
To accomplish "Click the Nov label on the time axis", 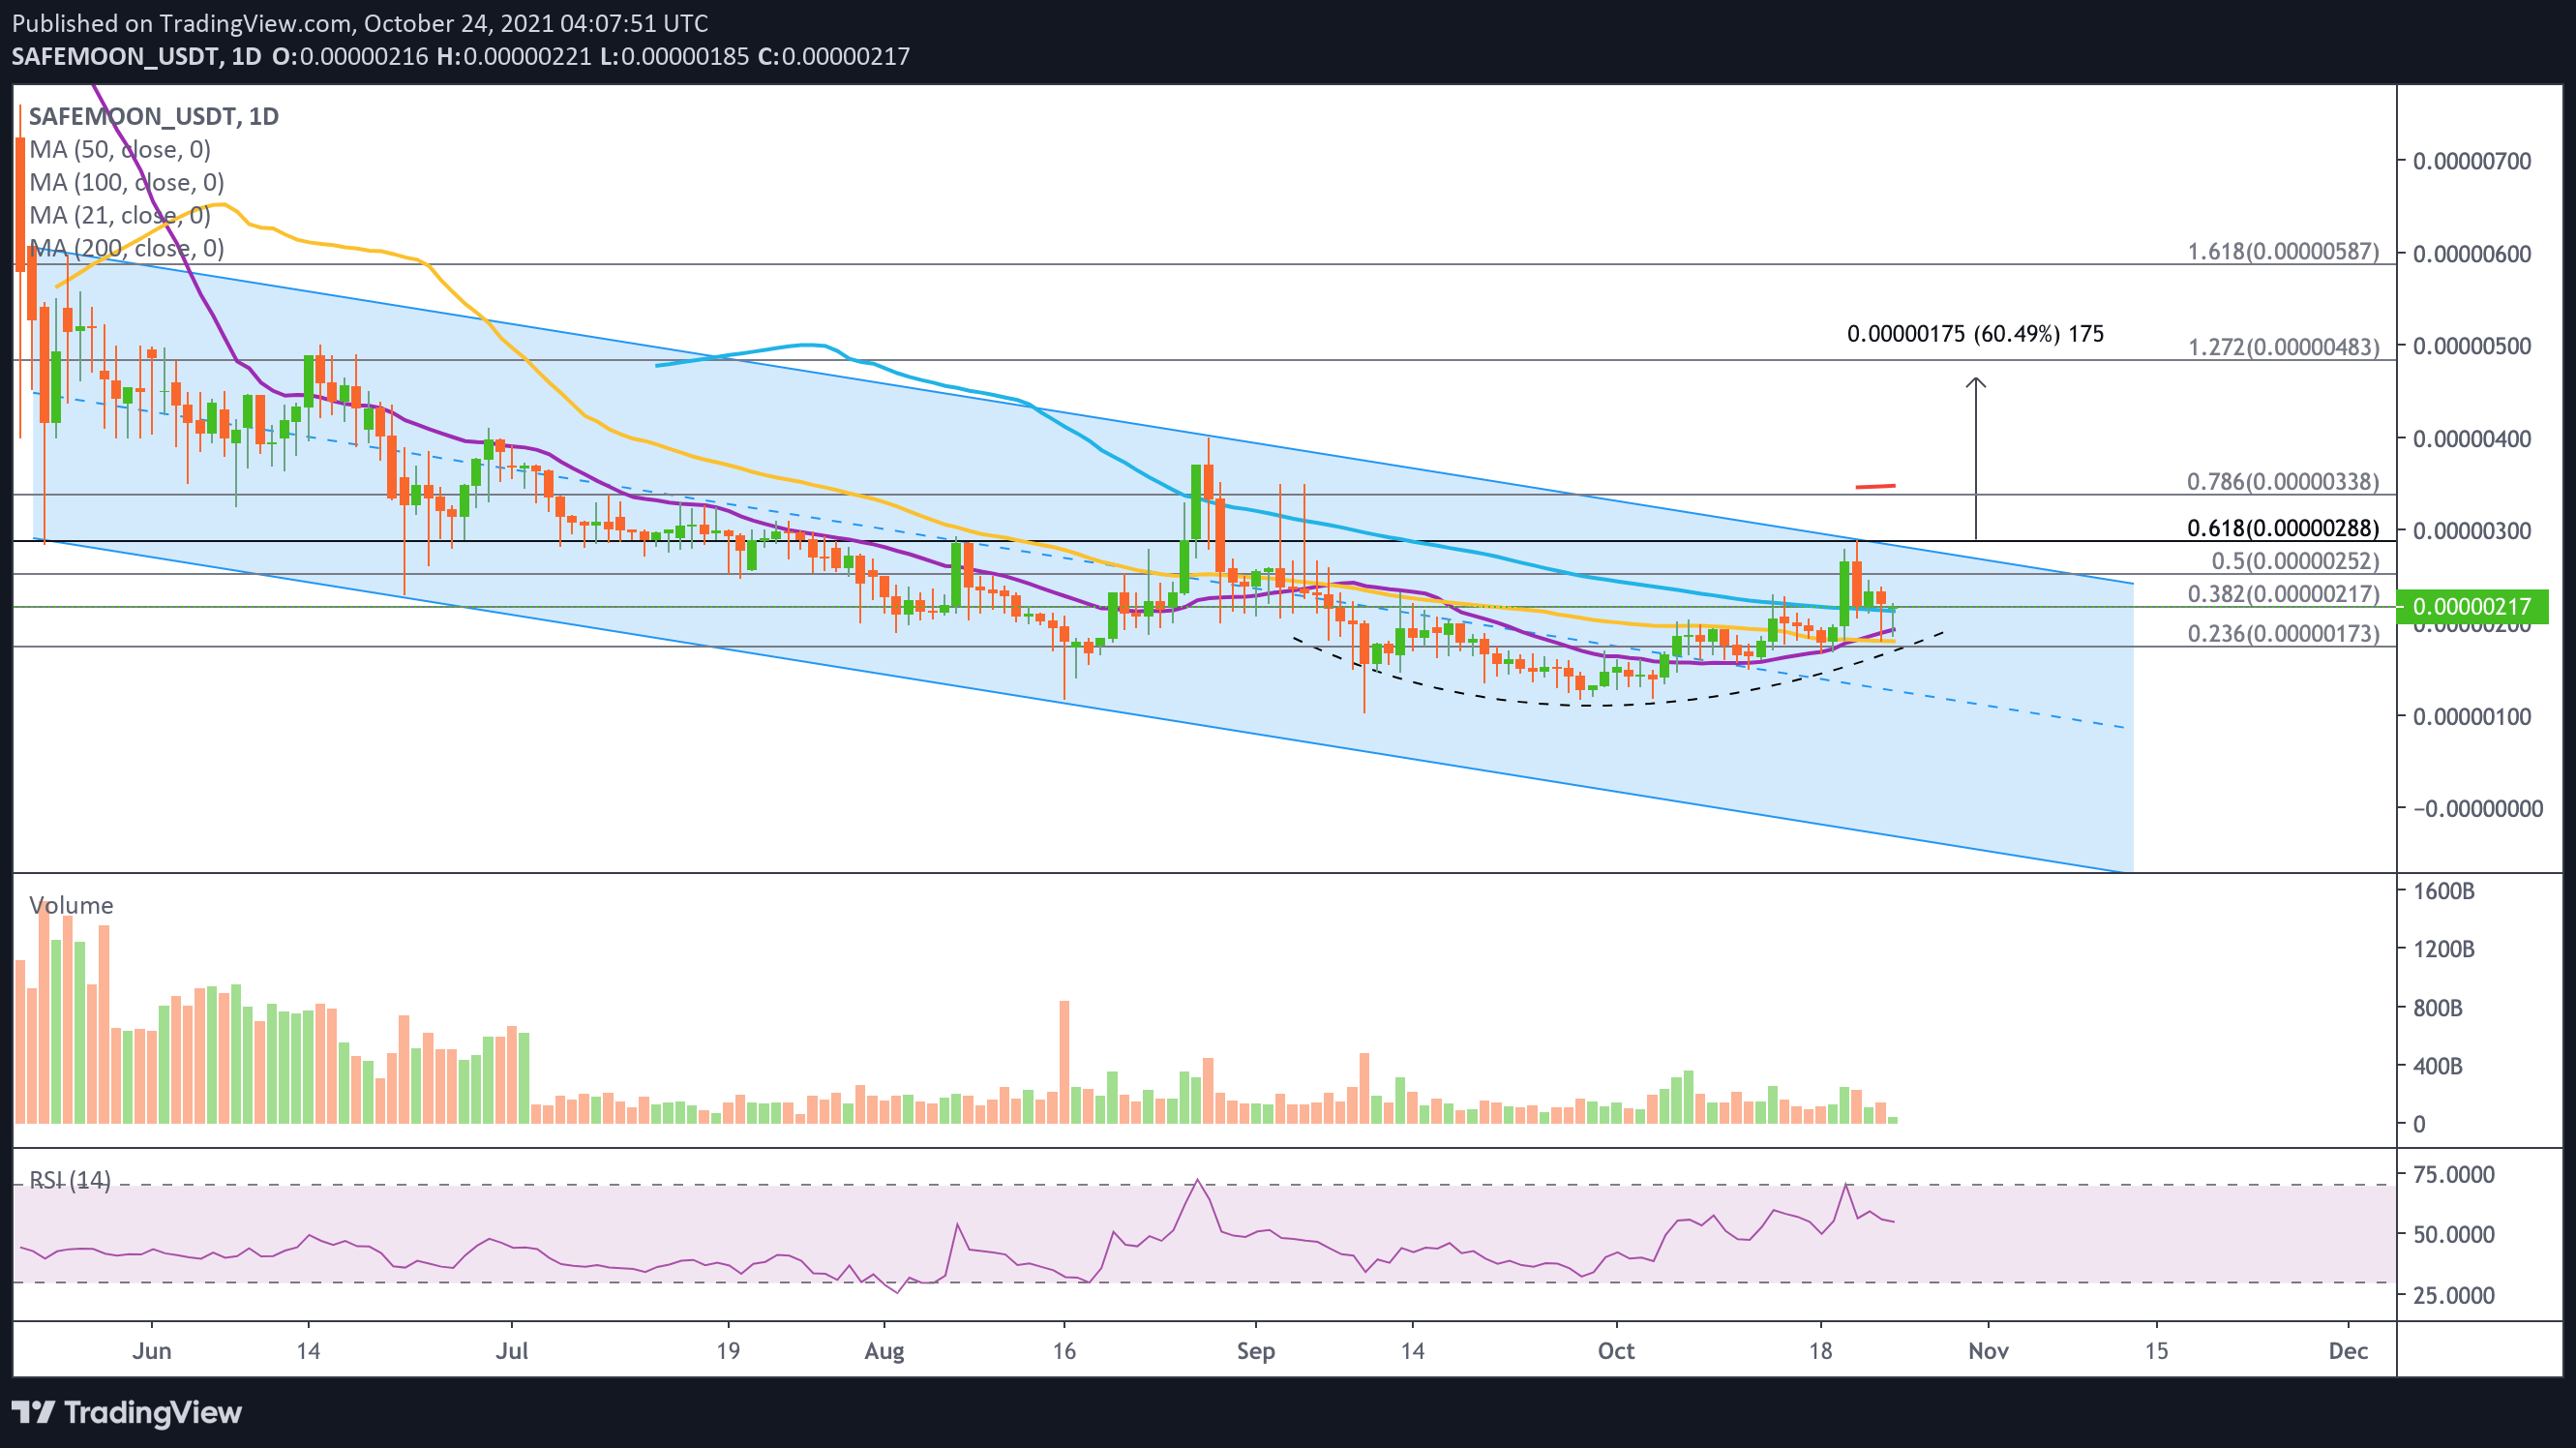I will coord(1988,1351).
